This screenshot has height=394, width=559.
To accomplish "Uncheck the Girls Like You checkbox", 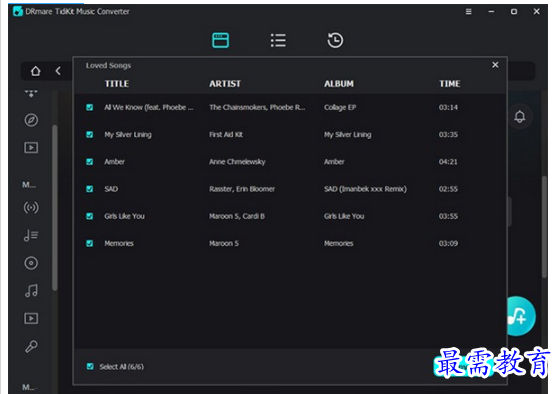I will tap(89, 216).
